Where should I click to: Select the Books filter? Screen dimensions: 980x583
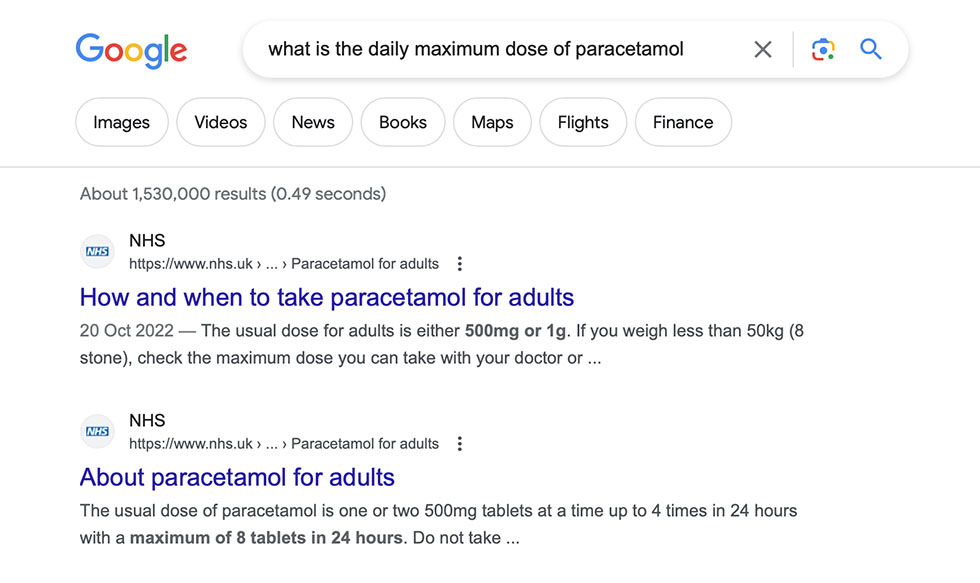click(x=403, y=122)
